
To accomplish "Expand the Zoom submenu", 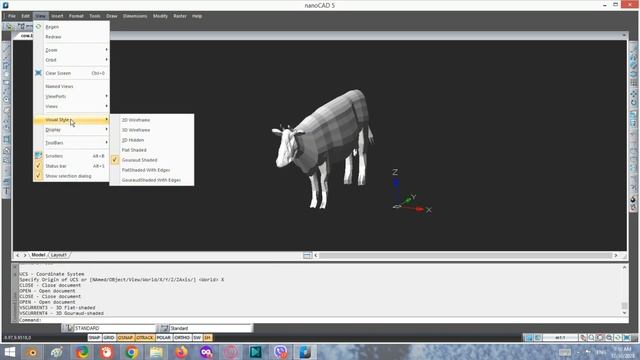I will point(71,50).
